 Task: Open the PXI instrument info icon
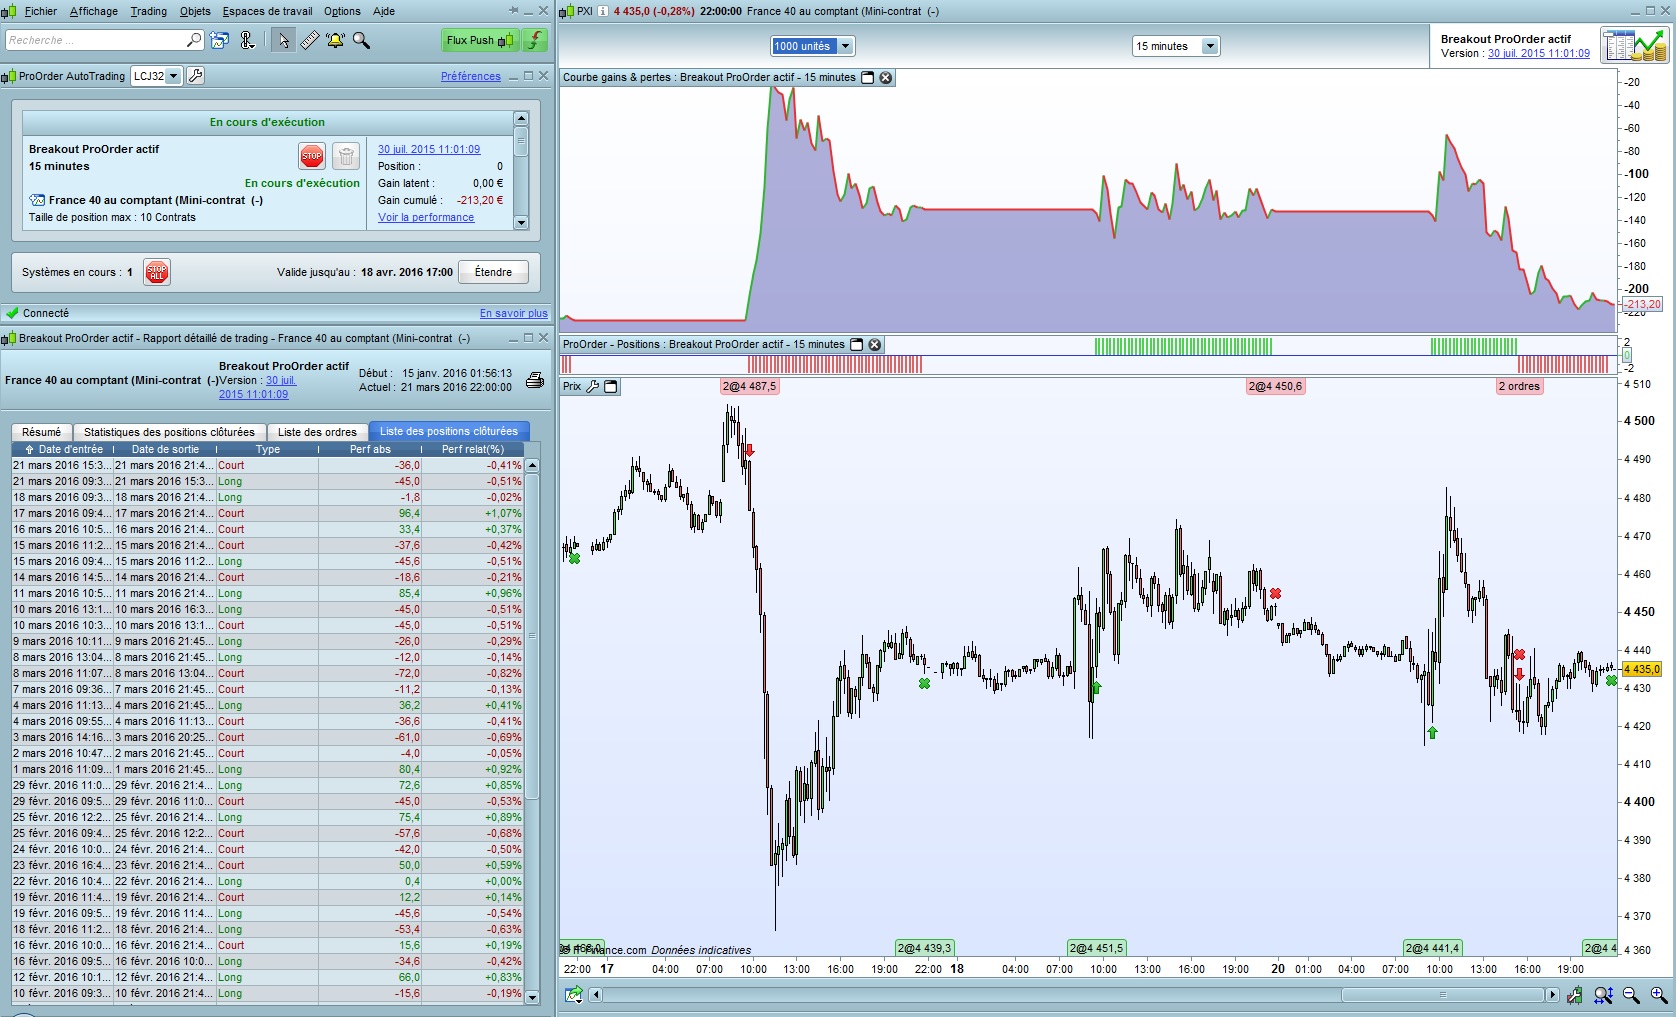[603, 11]
